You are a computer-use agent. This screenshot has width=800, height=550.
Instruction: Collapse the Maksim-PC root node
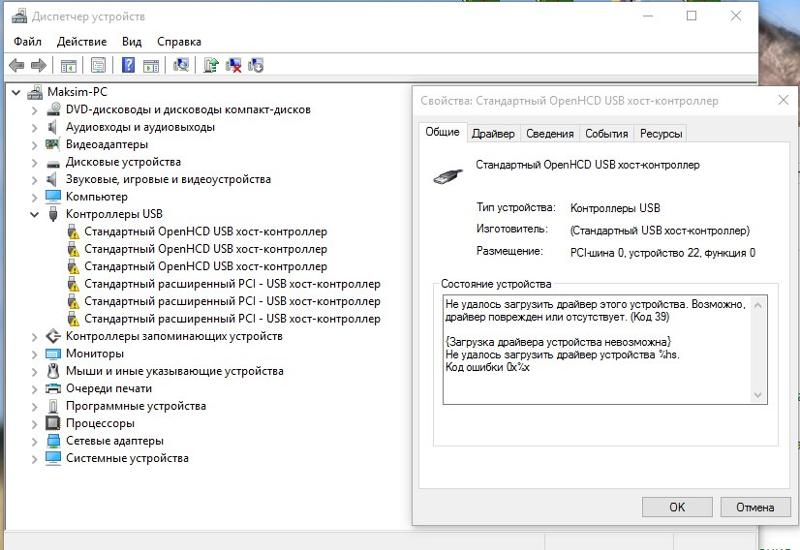(16, 92)
